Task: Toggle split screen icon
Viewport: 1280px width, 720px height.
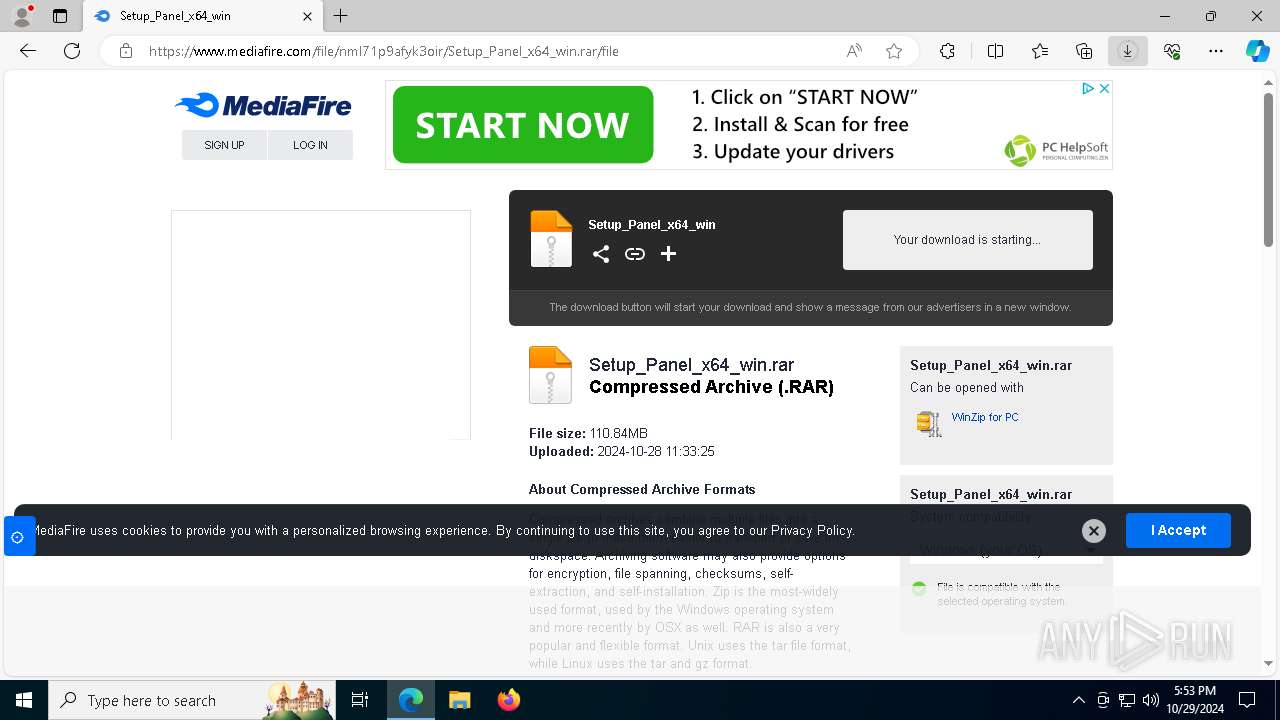Action: pyautogui.click(x=995, y=51)
